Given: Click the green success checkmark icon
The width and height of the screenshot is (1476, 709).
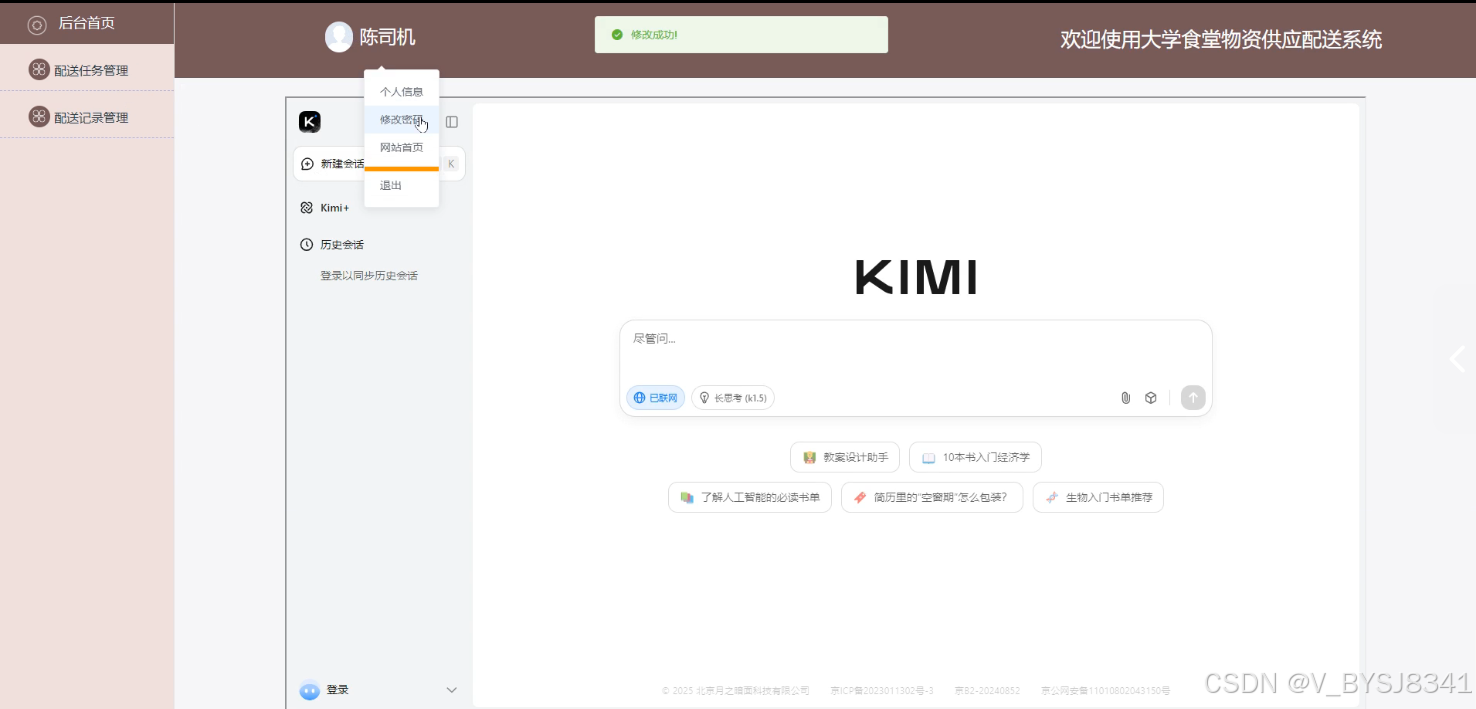Looking at the screenshot, I should pos(617,34).
